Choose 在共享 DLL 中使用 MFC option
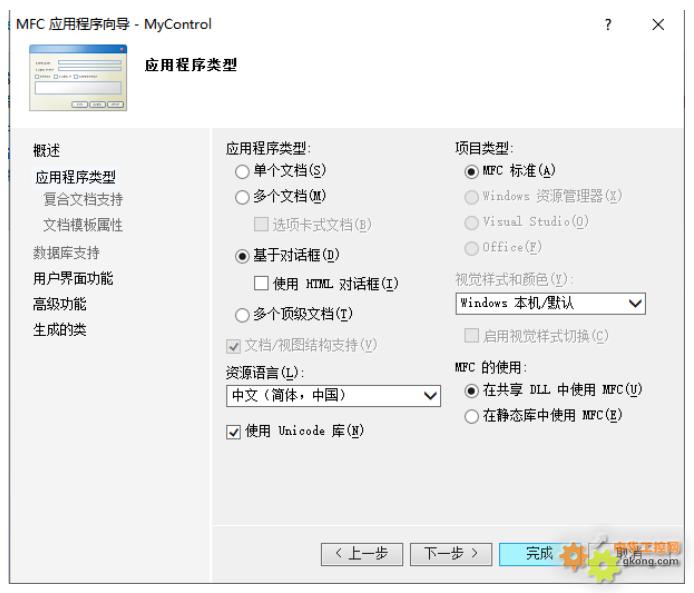This screenshot has height=593, width=694. 471,390
